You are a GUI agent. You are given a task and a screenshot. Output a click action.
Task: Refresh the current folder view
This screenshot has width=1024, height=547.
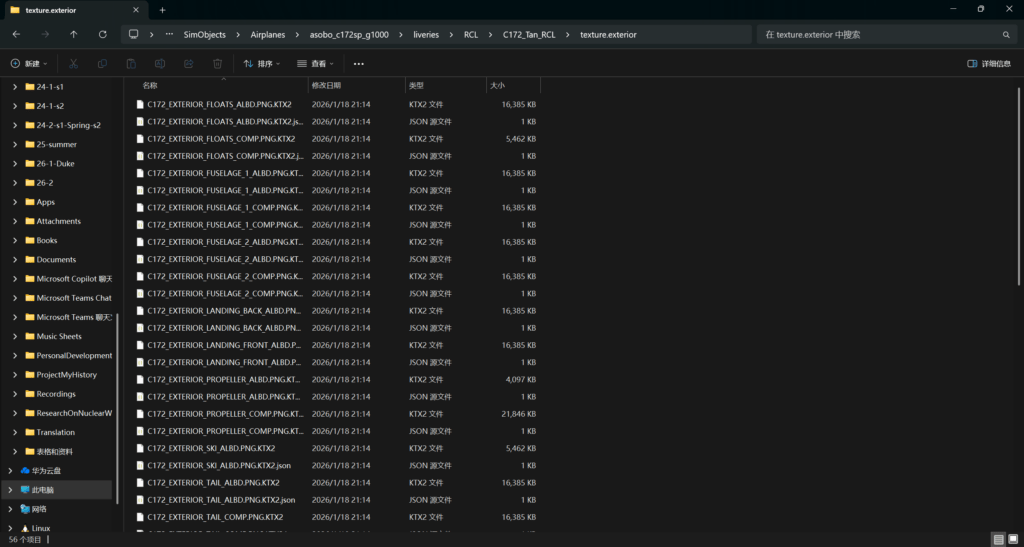click(102, 34)
